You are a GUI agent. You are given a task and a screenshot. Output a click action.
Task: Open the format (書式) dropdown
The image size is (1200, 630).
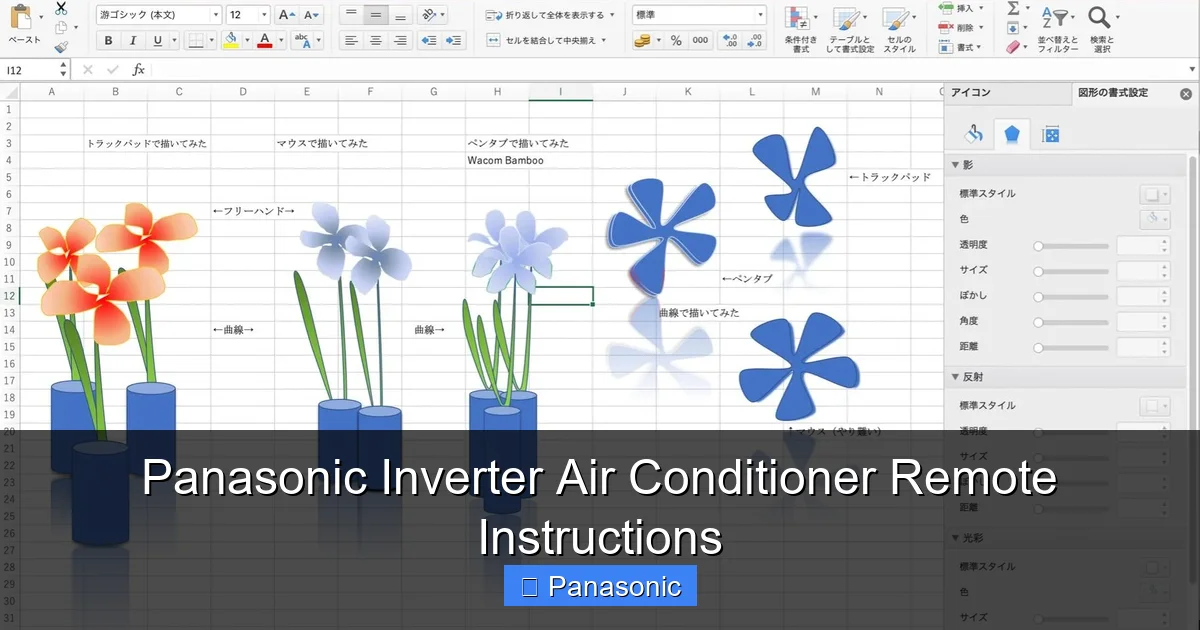point(962,47)
